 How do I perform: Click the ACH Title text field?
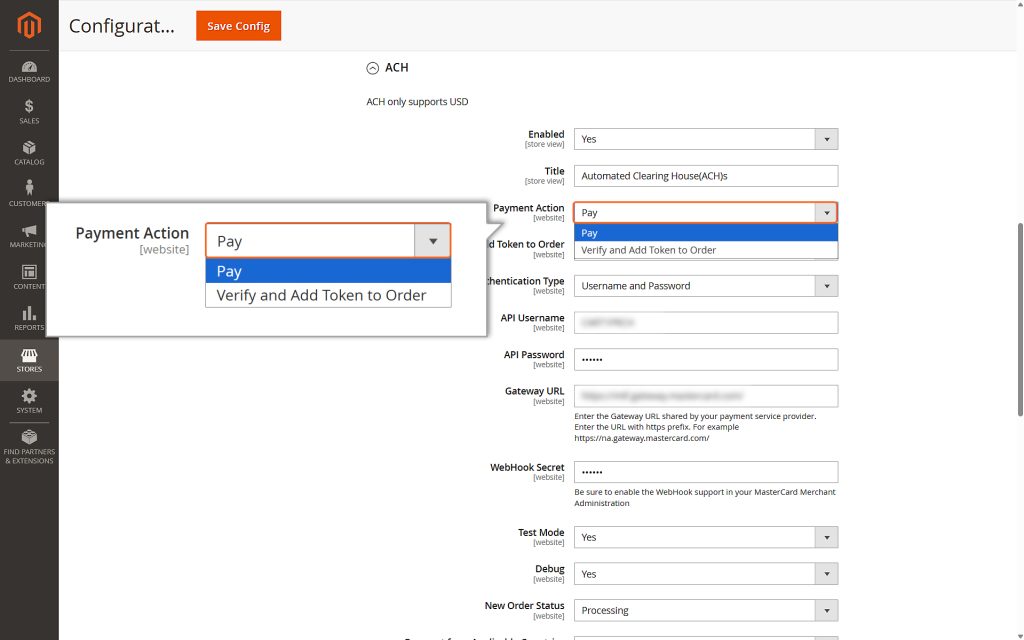pos(706,175)
